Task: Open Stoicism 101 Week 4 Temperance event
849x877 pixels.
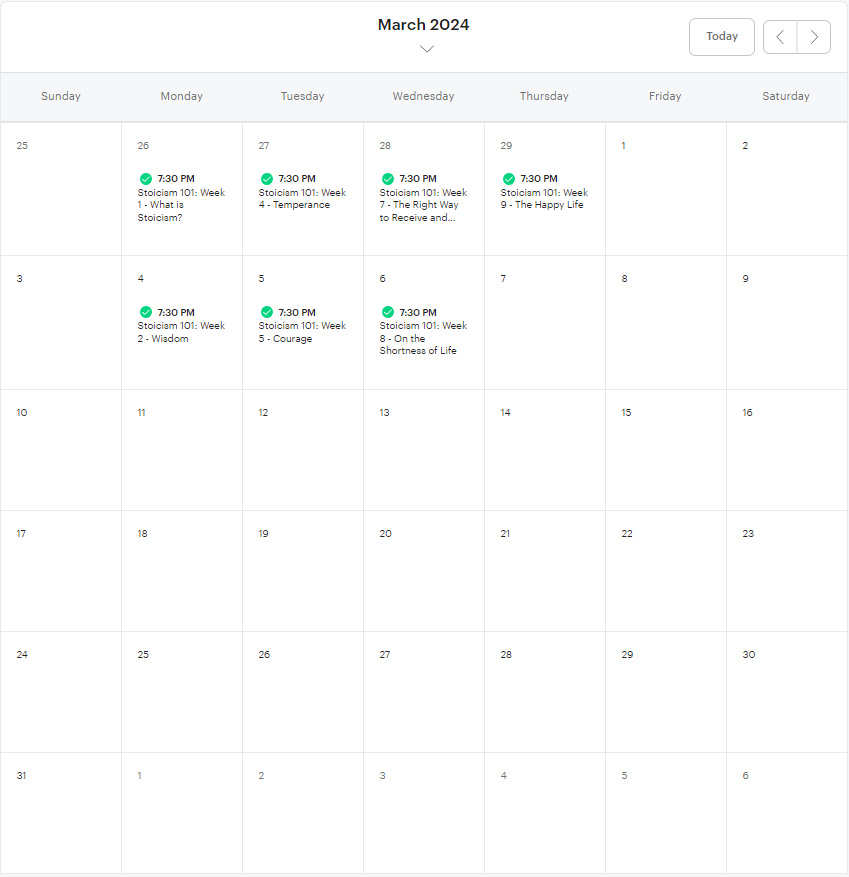Action: [x=302, y=192]
